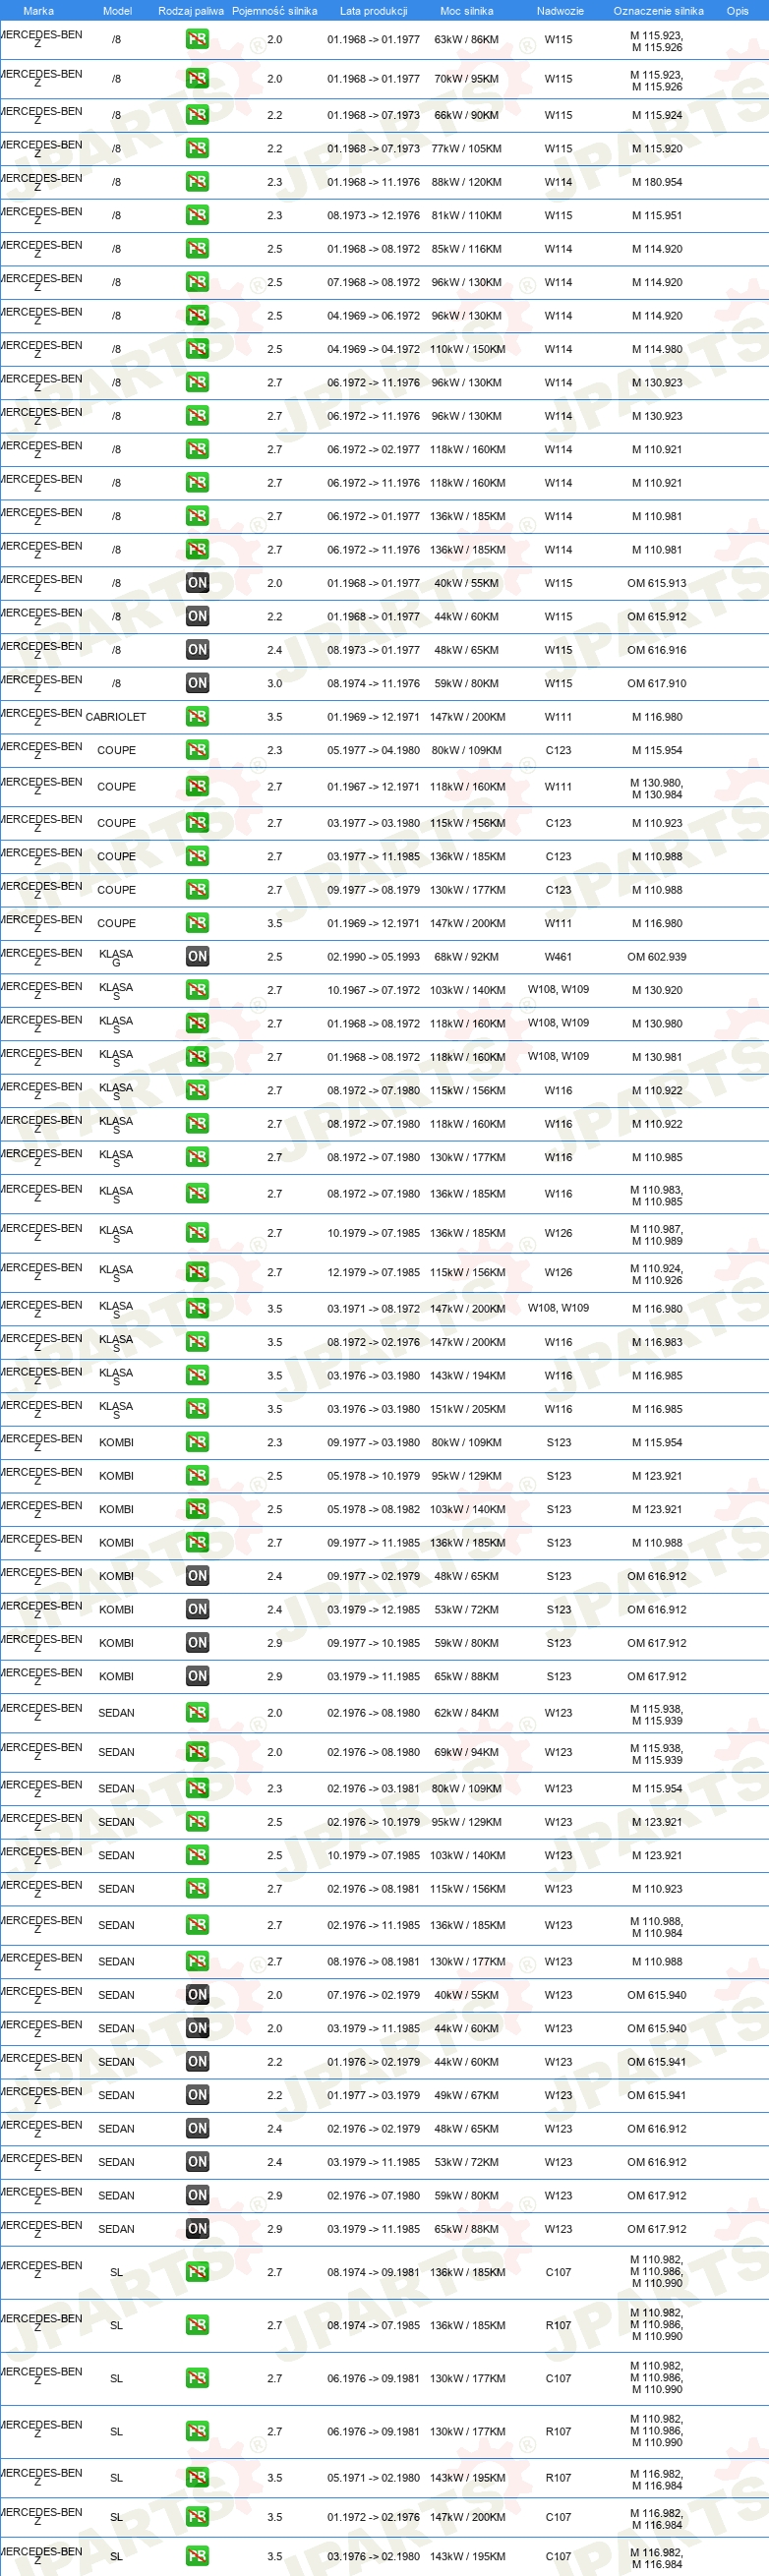Click the power value 151kW / 205KM
This screenshot has width=769, height=2576.
(x=467, y=1409)
